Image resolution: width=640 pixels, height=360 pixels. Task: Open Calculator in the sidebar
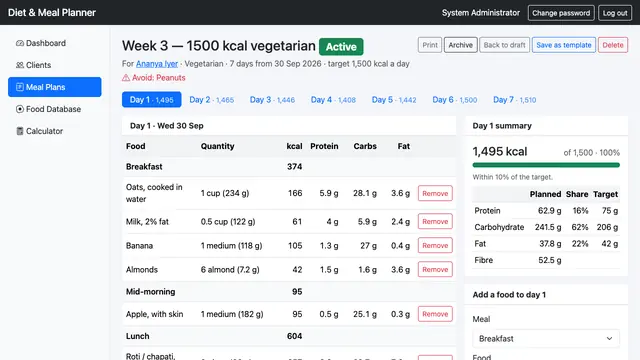click(x=55, y=131)
